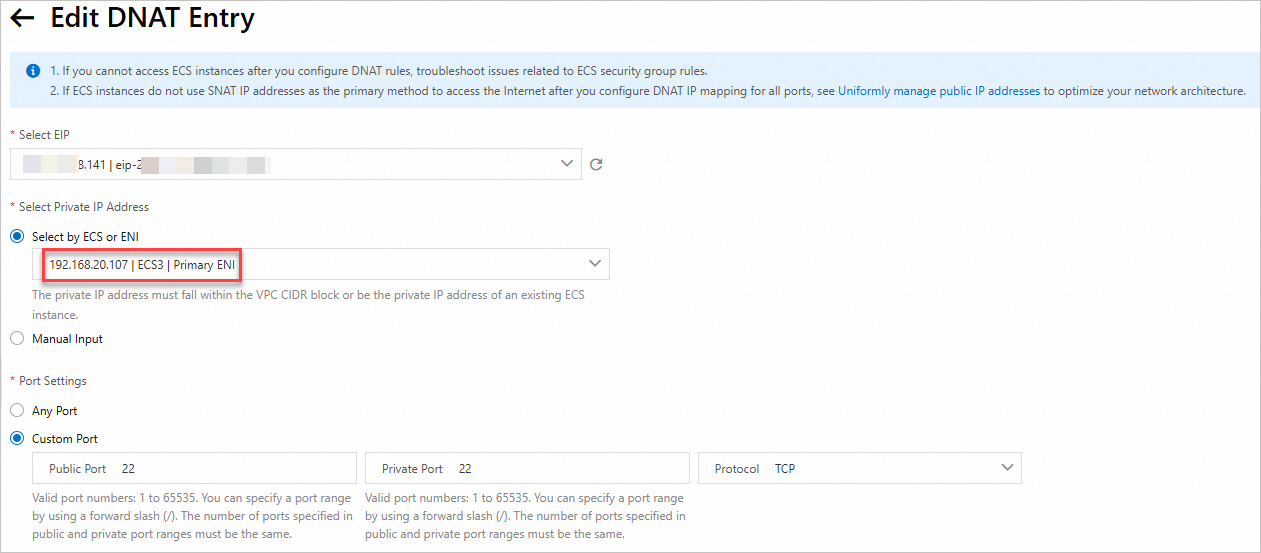Image resolution: width=1261 pixels, height=553 pixels.
Task: Click the back arrow beside Edit DNAT Entry
Action: coord(22,18)
